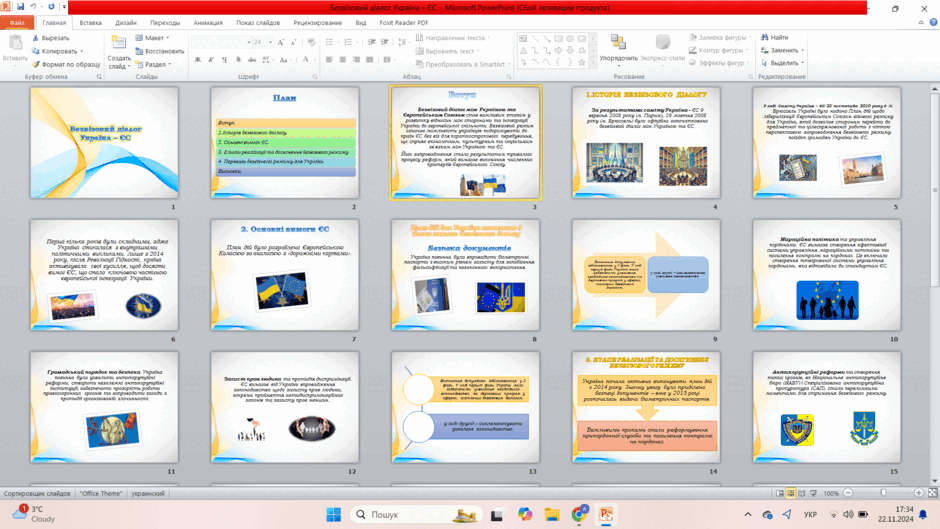
Task: Open Chrome from taskbar
Action: pyautogui.click(x=579, y=515)
